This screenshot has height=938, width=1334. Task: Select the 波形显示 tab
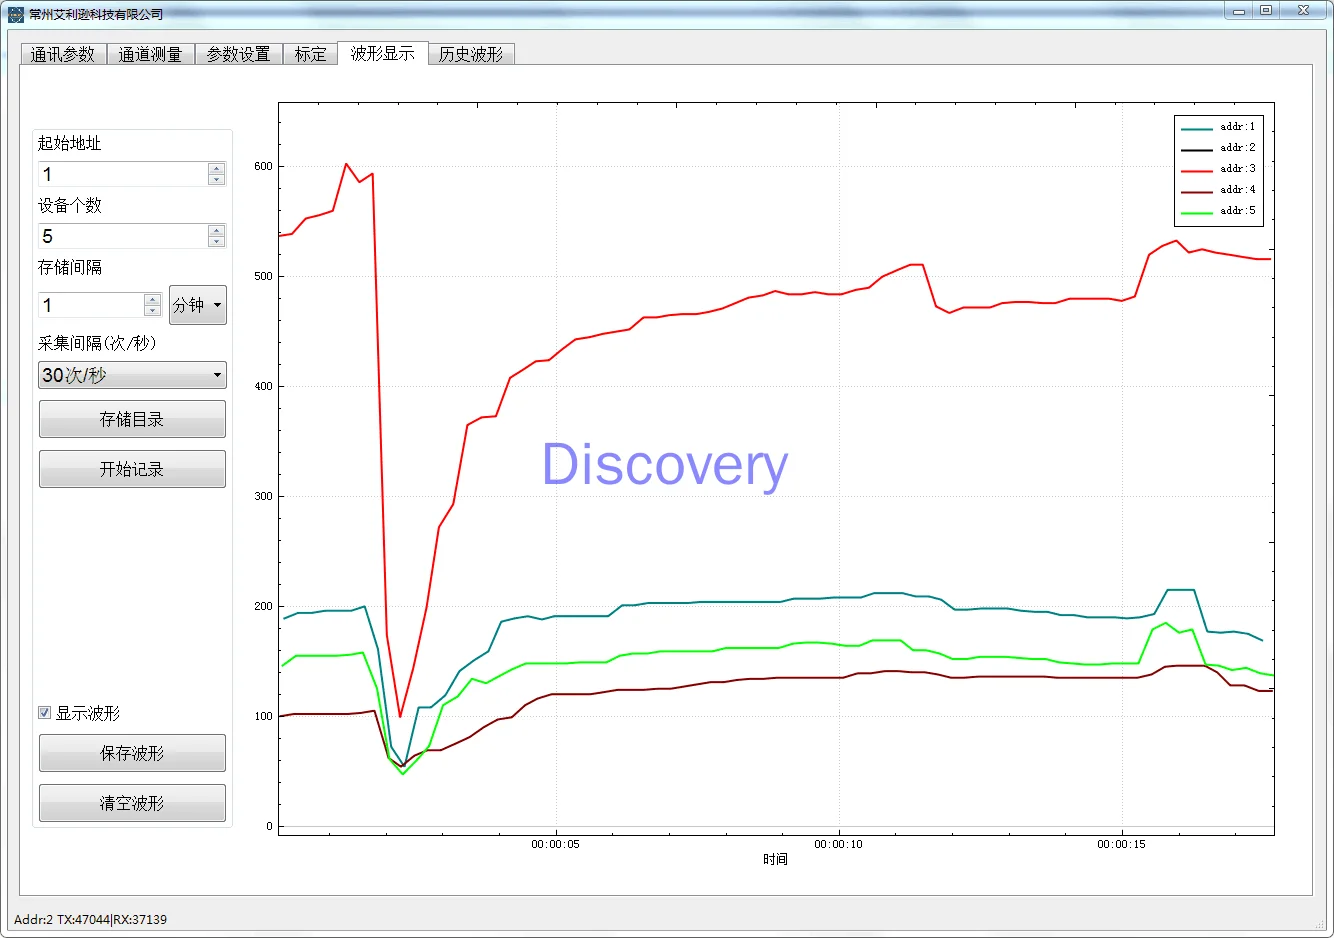pos(383,53)
